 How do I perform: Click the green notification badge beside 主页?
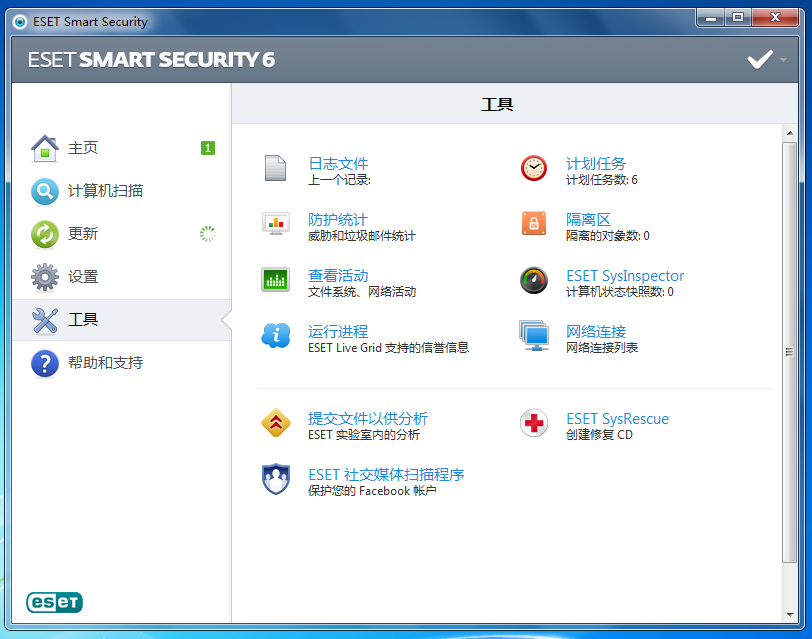(x=208, y=148)
